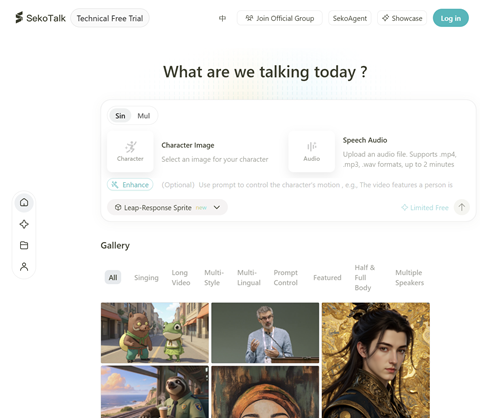Open the Join Official Group button
Viewport: 480px width, 418px height.
[x=279, y=18]
